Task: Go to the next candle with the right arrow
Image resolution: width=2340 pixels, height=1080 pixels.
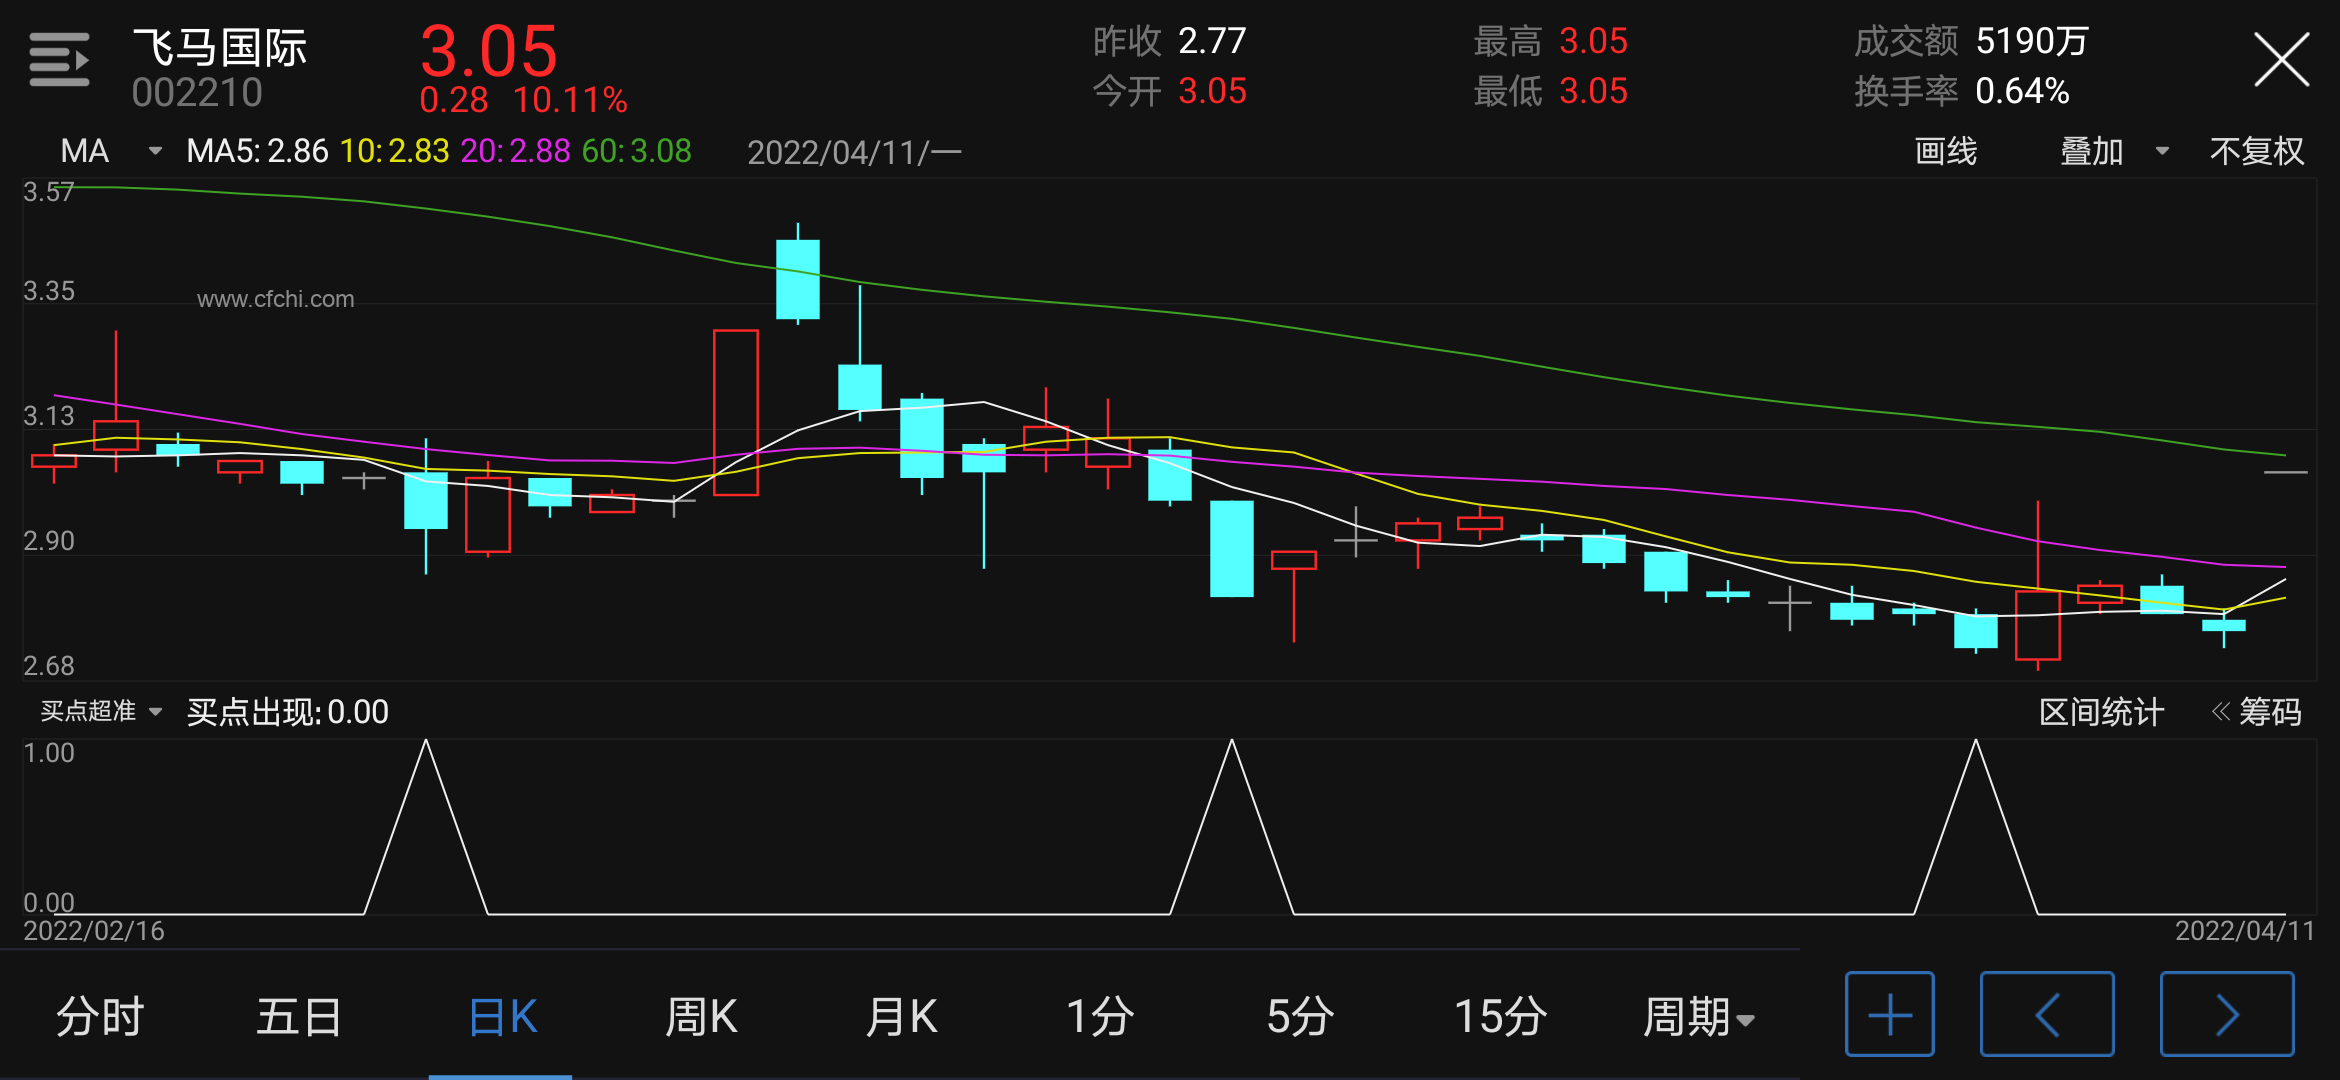Action: (2226, 1014)
